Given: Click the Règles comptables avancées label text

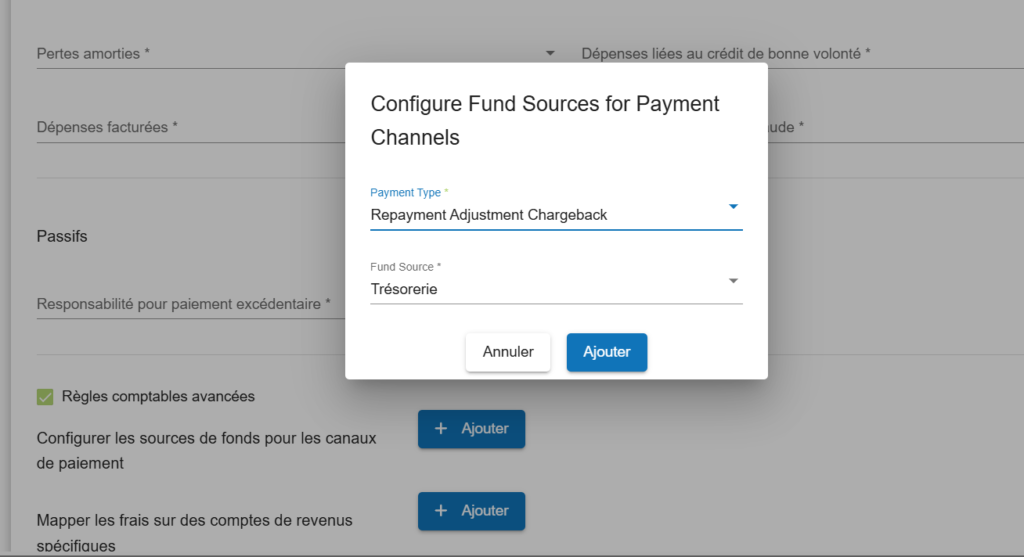Looking at the screenshot, I should 158,397.
